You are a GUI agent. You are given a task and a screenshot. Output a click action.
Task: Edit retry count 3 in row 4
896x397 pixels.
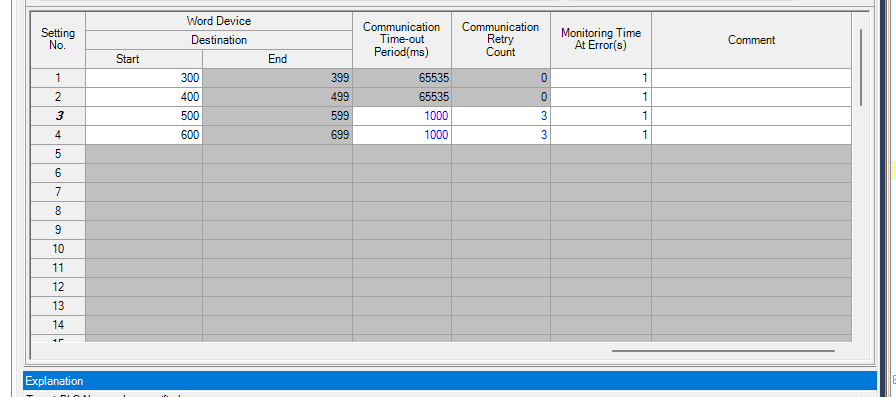pyautogui.click(x=501, y=135)
